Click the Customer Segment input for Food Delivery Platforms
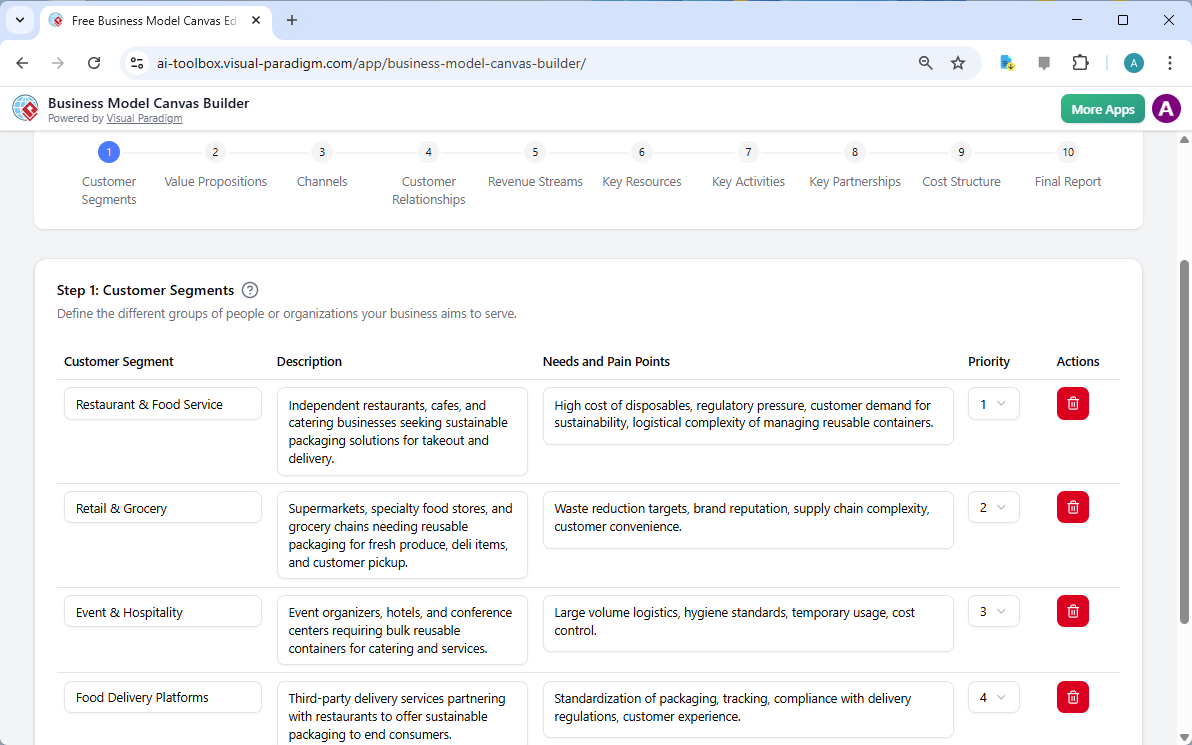The width and height of the screenshot is (1192, 745). click(x=162, y=697)
